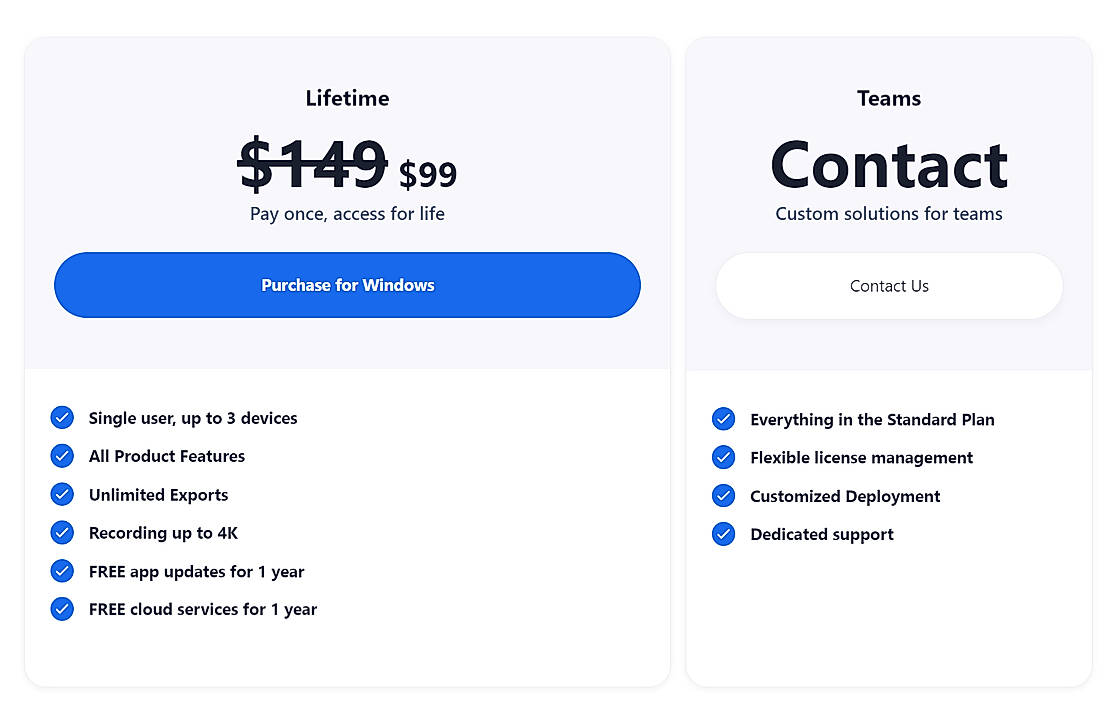Click checkmark icon beside Single user feature
1108x728 pixels.
click(x=62, y=418)
